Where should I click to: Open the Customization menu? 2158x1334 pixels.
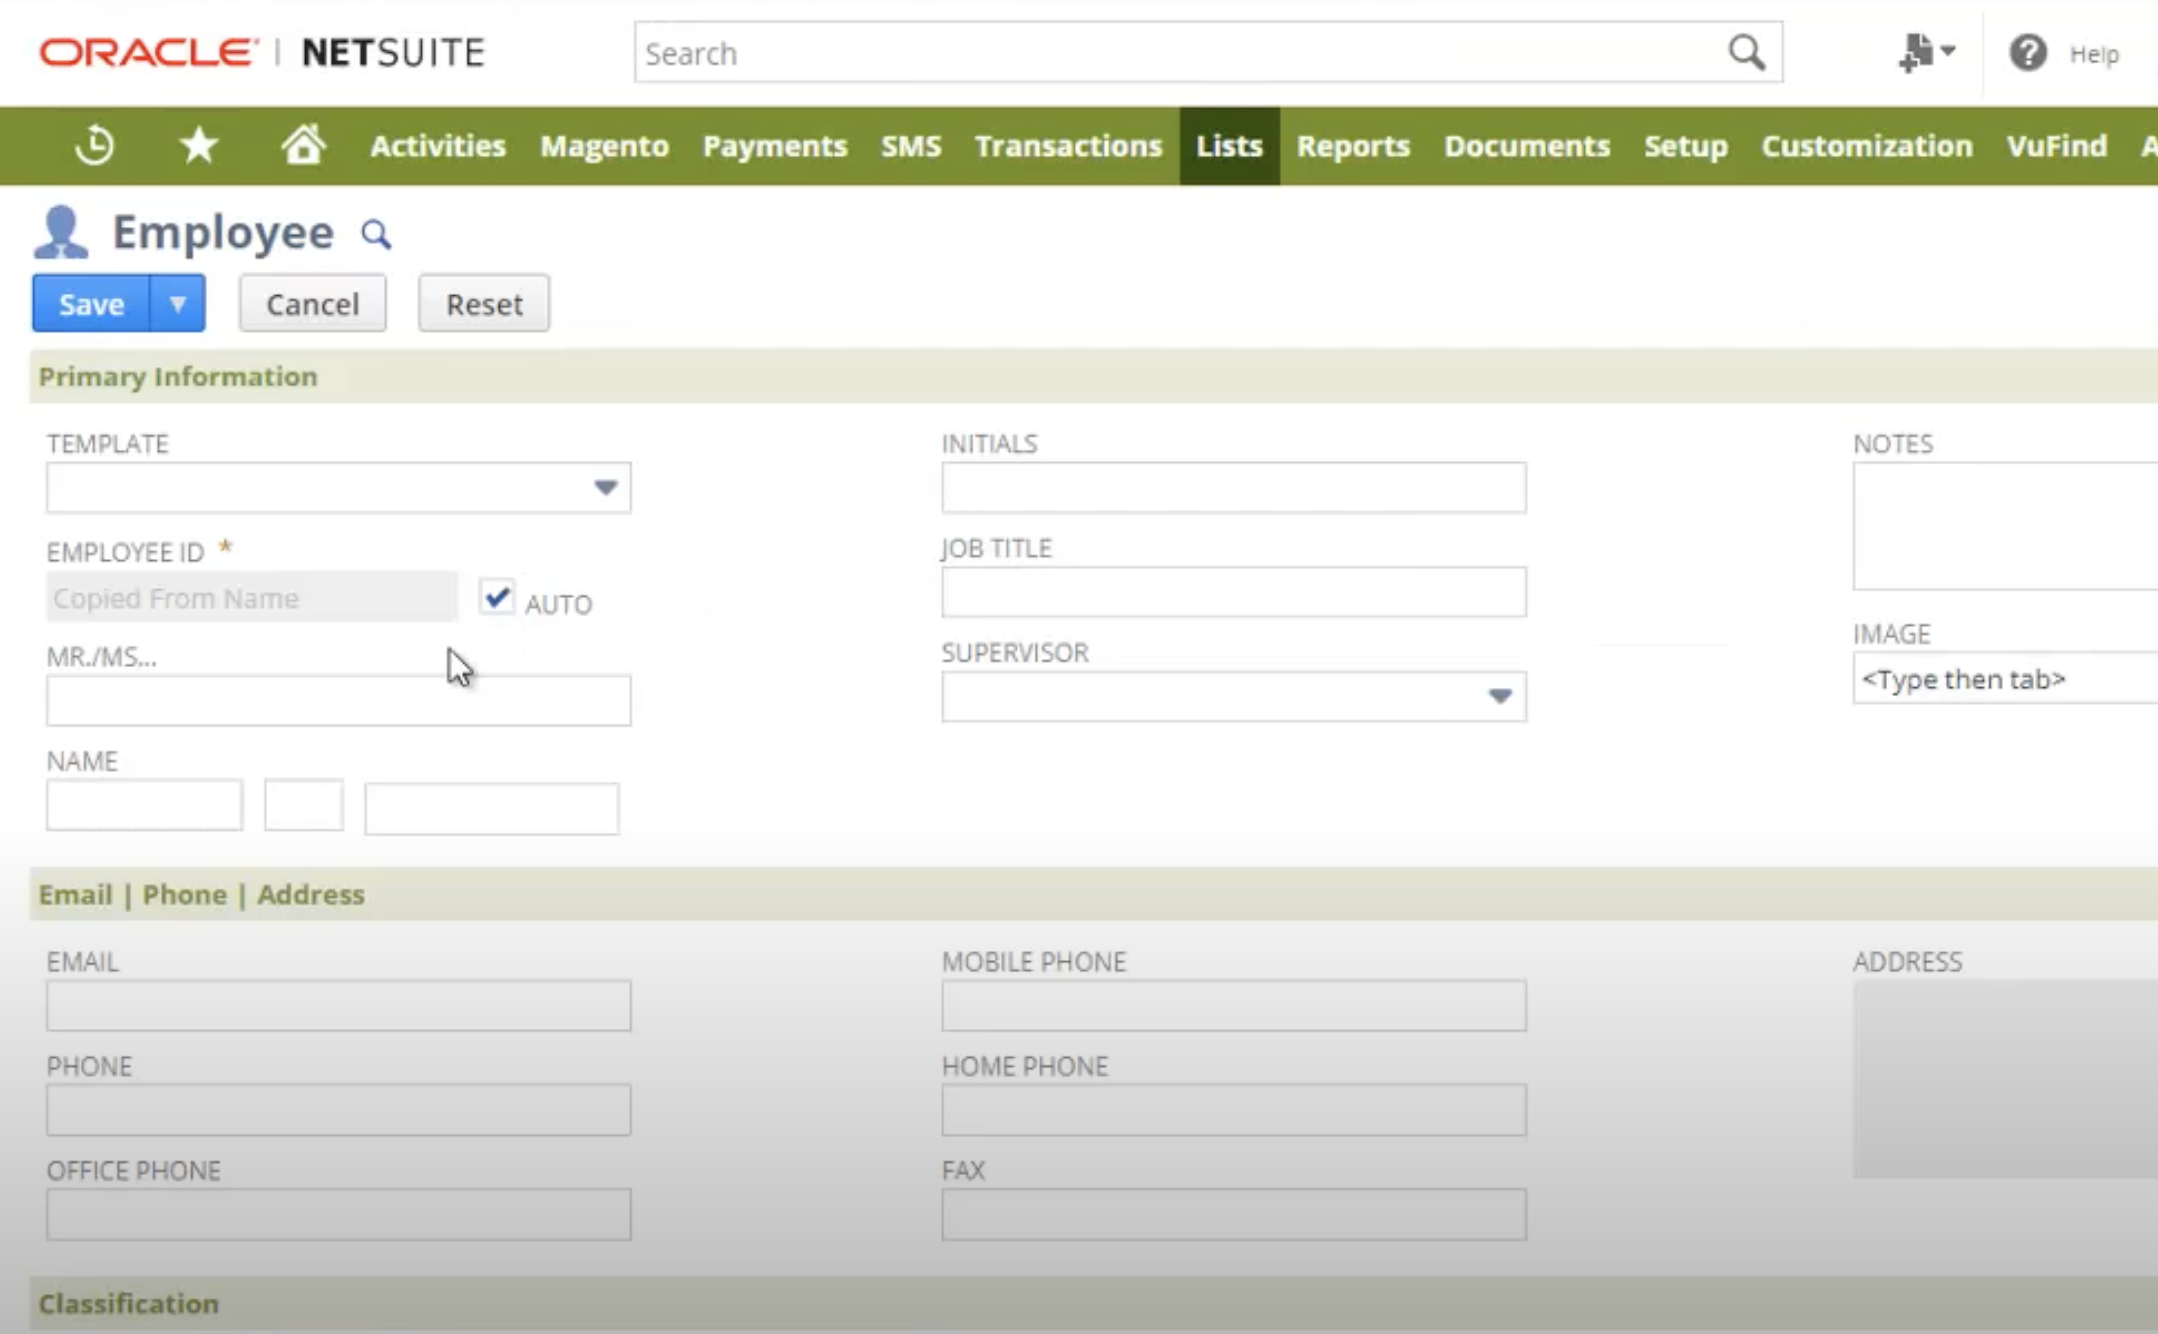coord(1866,146)
